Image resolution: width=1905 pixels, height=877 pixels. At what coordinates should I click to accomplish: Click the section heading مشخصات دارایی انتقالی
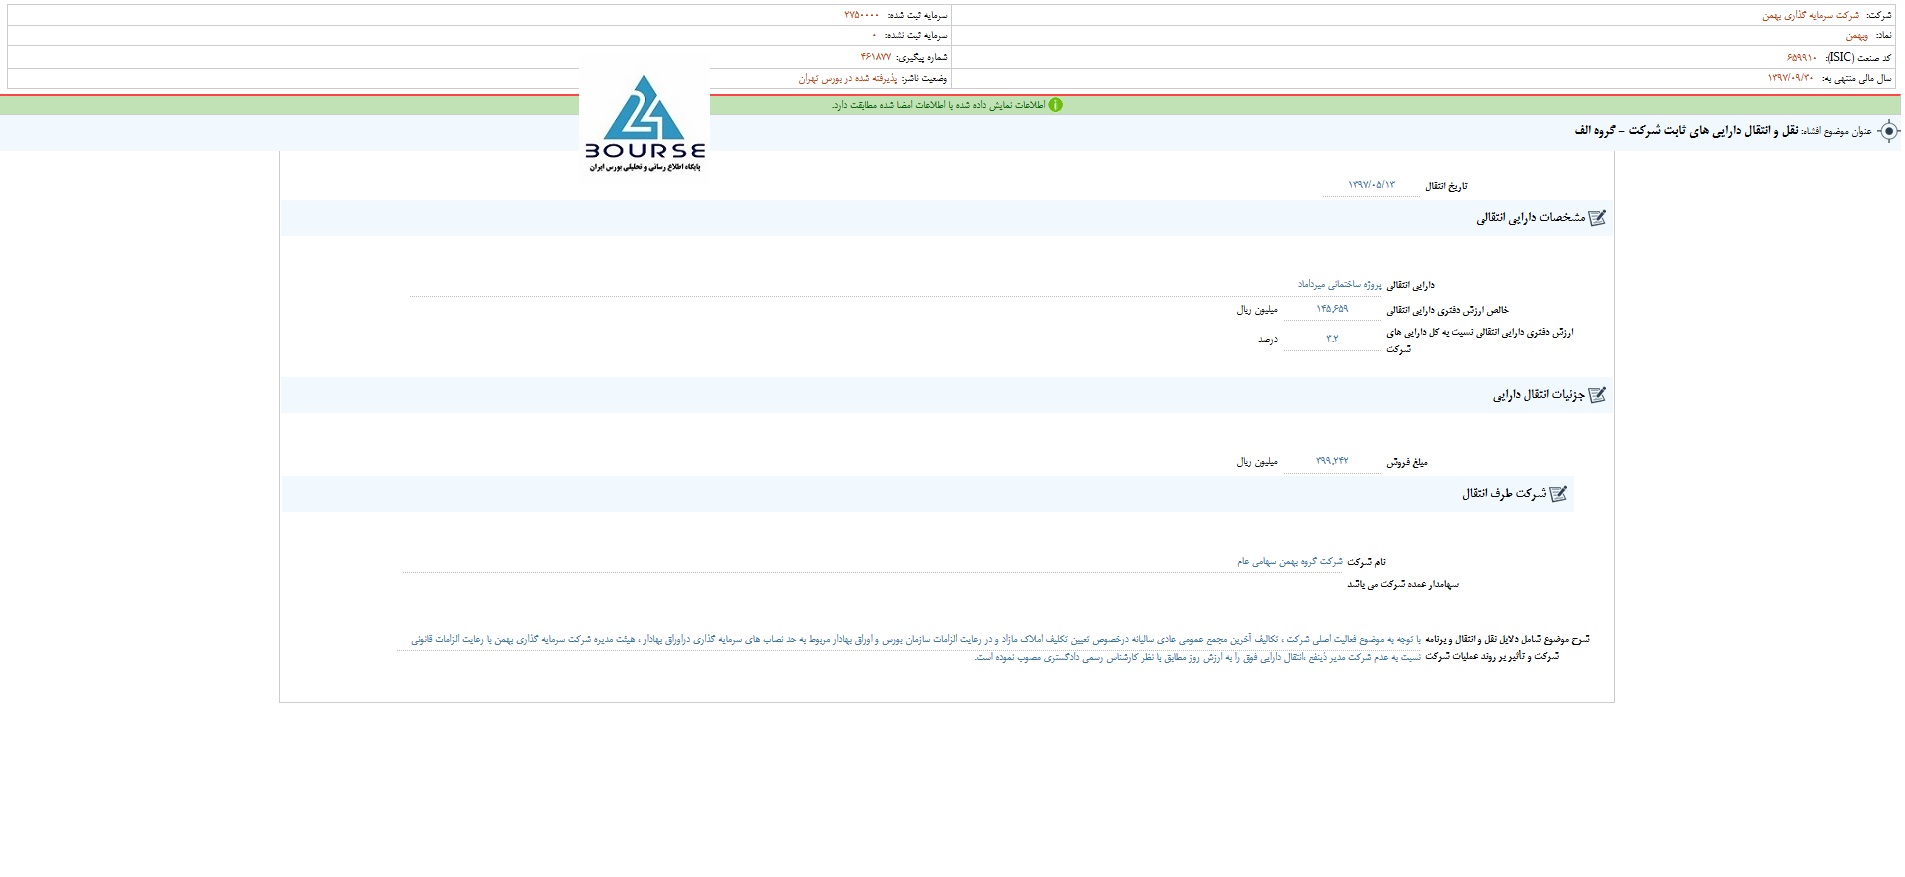point(1531,218)
